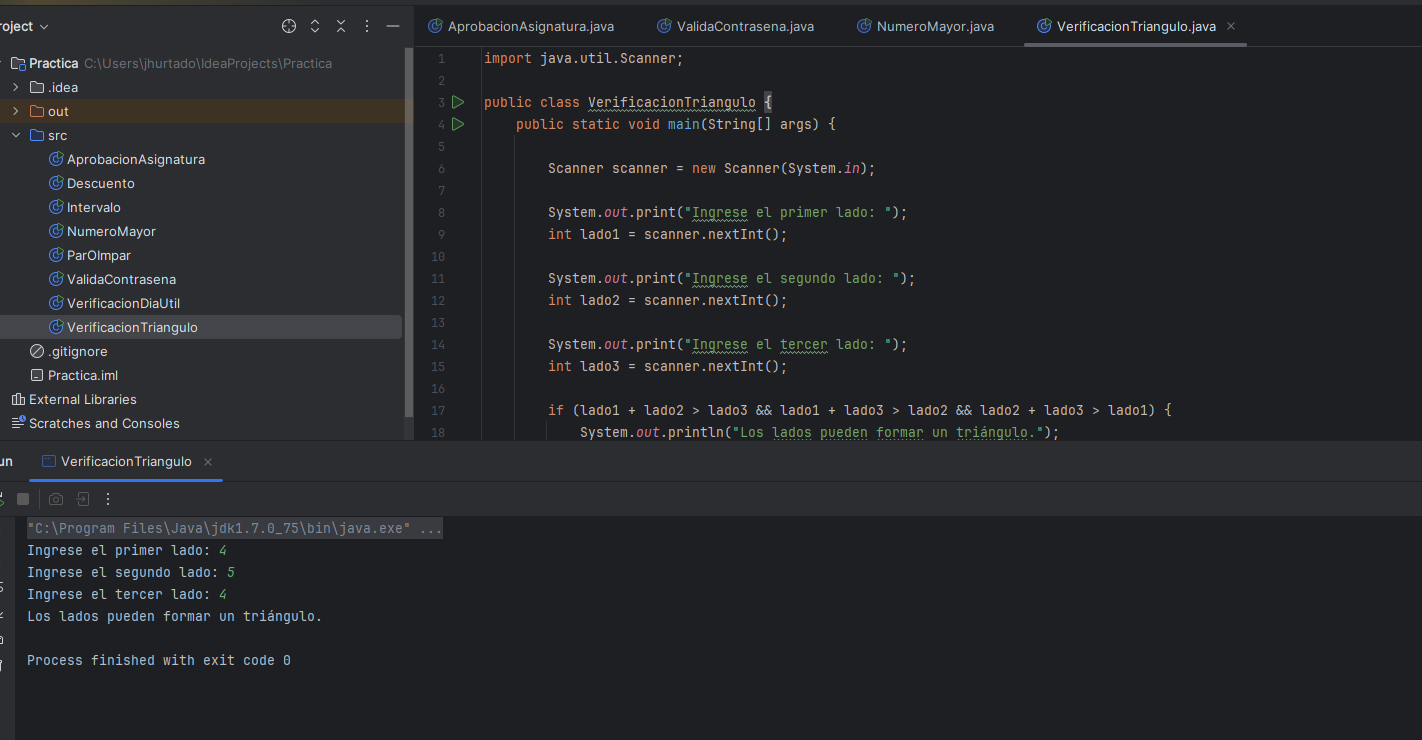Switch to AprobacionAsignatura.java tab
The image size is (1422, 740).
[x=521, y=26]
